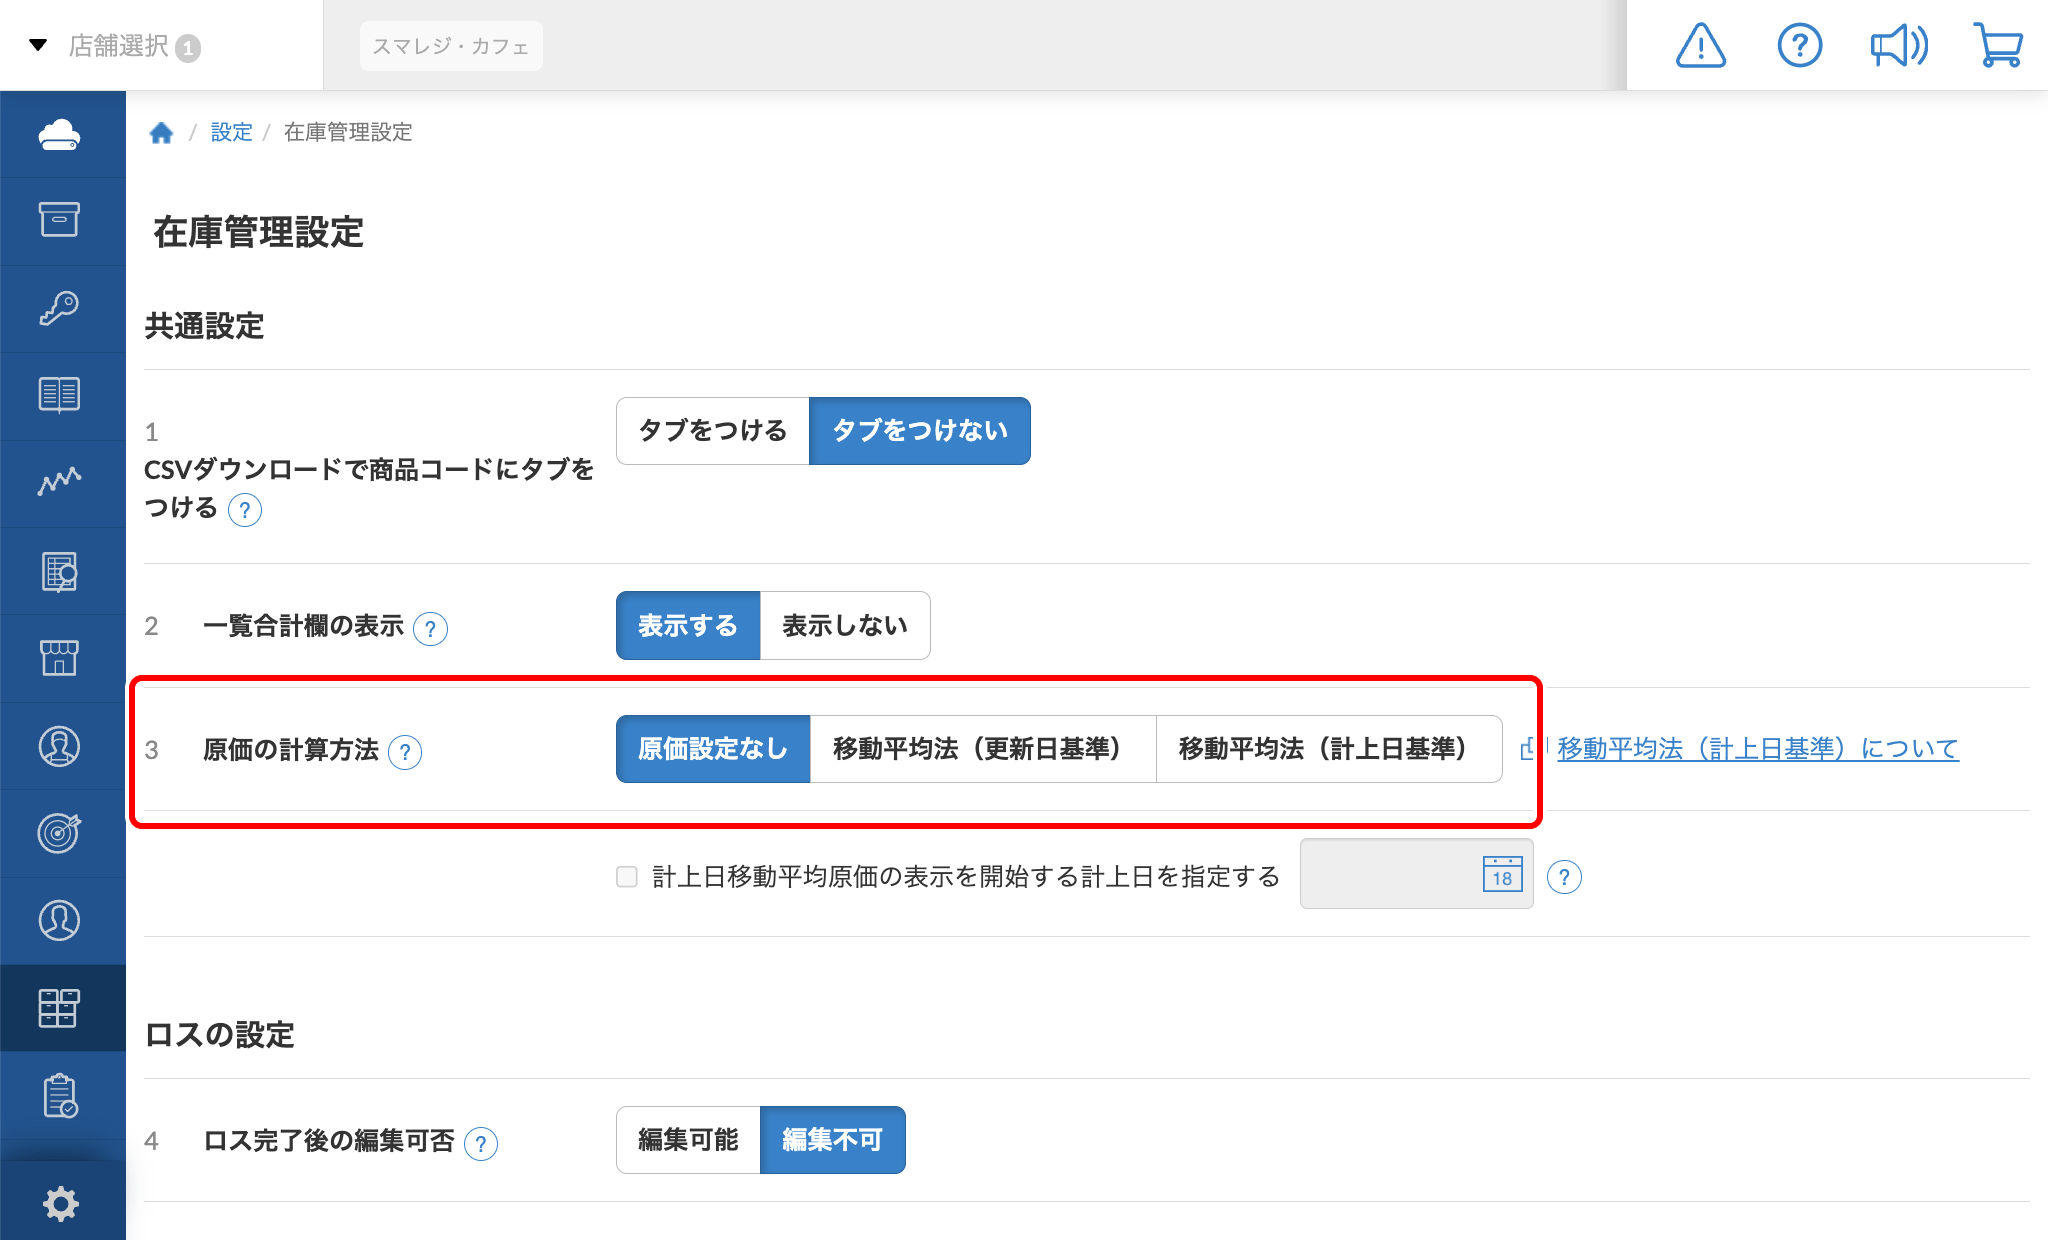Enable 計上日移動平均原価 start date checkbox
Image resolution: width=2048 pixels, height=1240 pixels.
627,877
